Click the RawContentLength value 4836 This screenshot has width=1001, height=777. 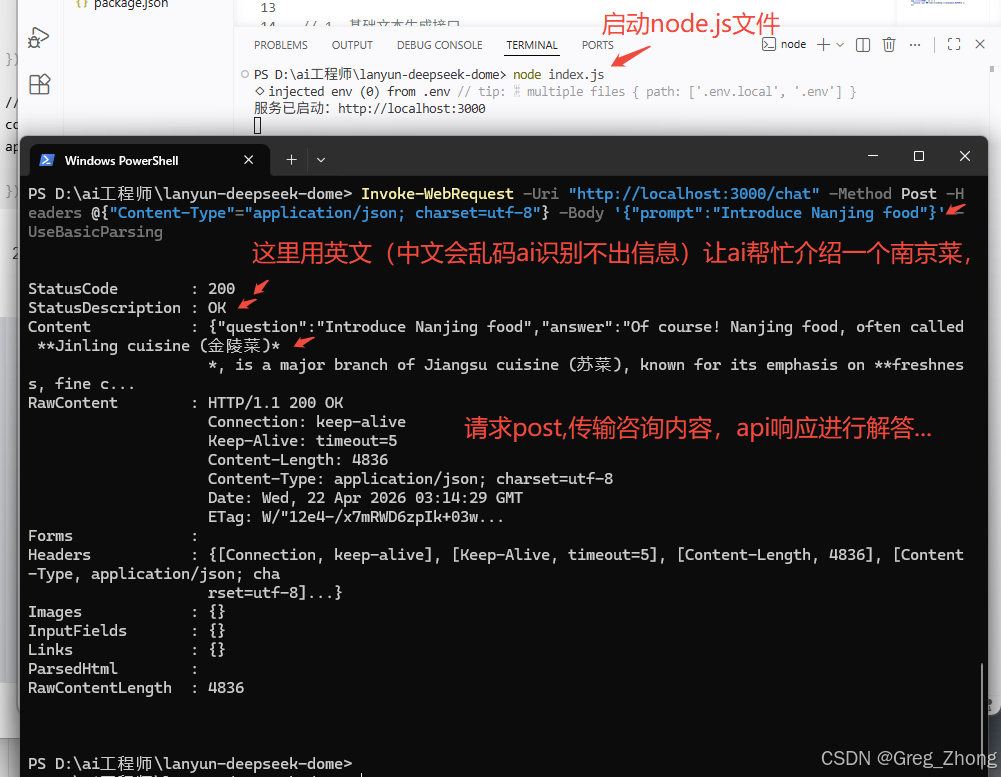[225, 688]
